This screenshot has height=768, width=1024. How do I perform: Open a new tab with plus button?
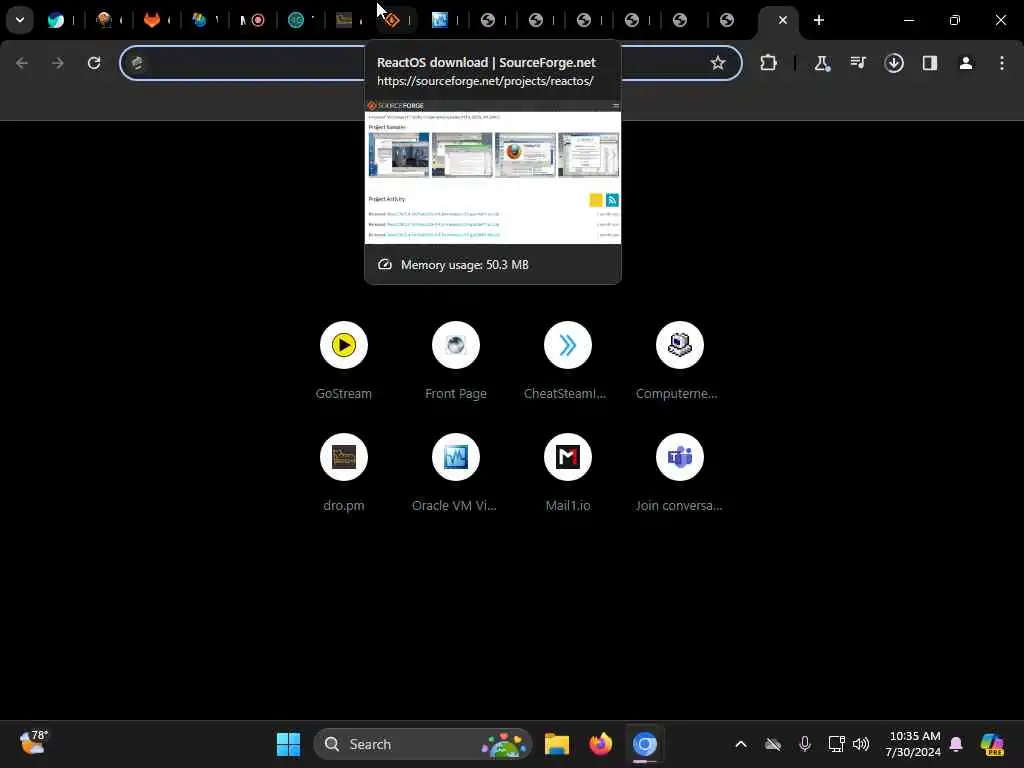point(819,20)
